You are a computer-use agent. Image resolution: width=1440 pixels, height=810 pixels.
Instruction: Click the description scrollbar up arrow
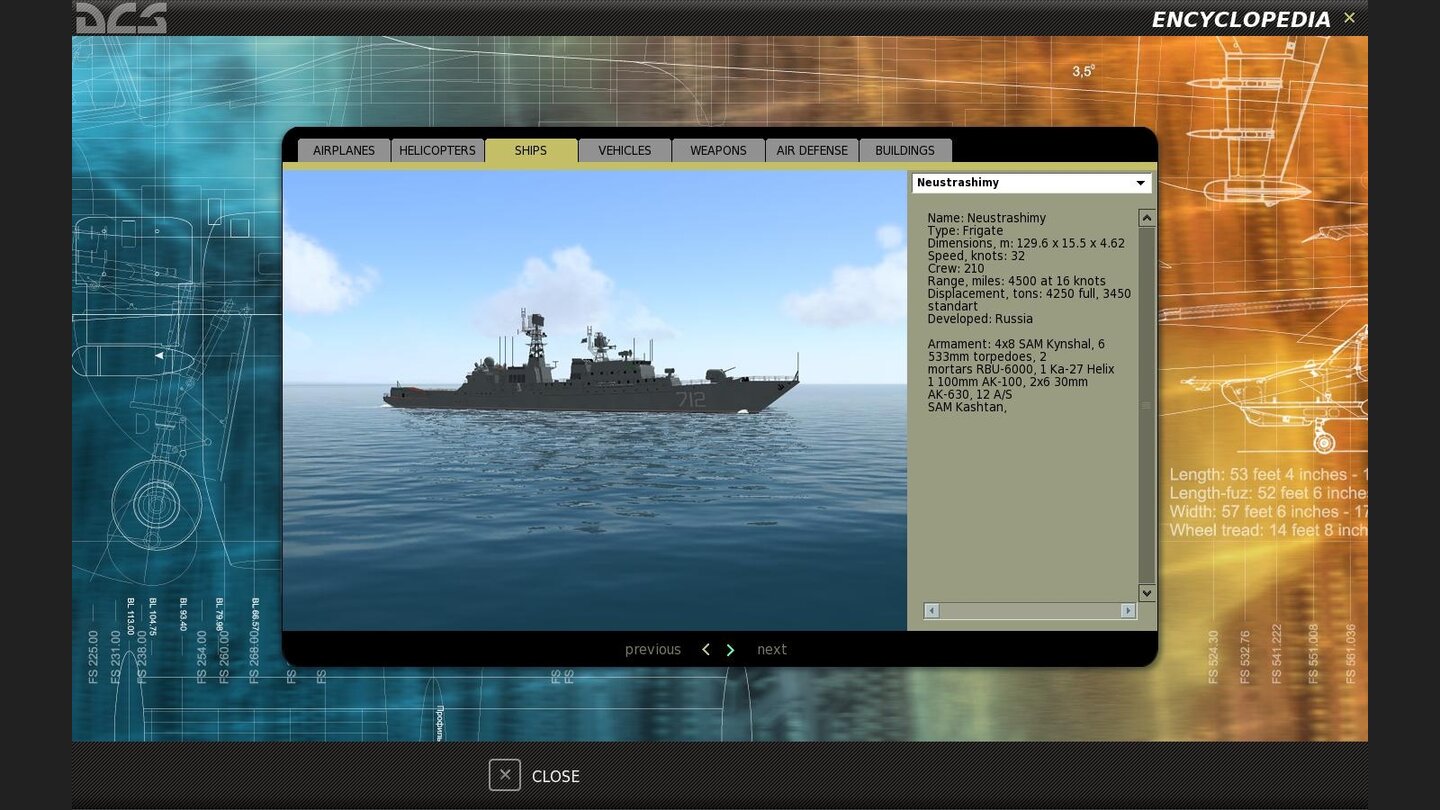tap(1147, 218)
